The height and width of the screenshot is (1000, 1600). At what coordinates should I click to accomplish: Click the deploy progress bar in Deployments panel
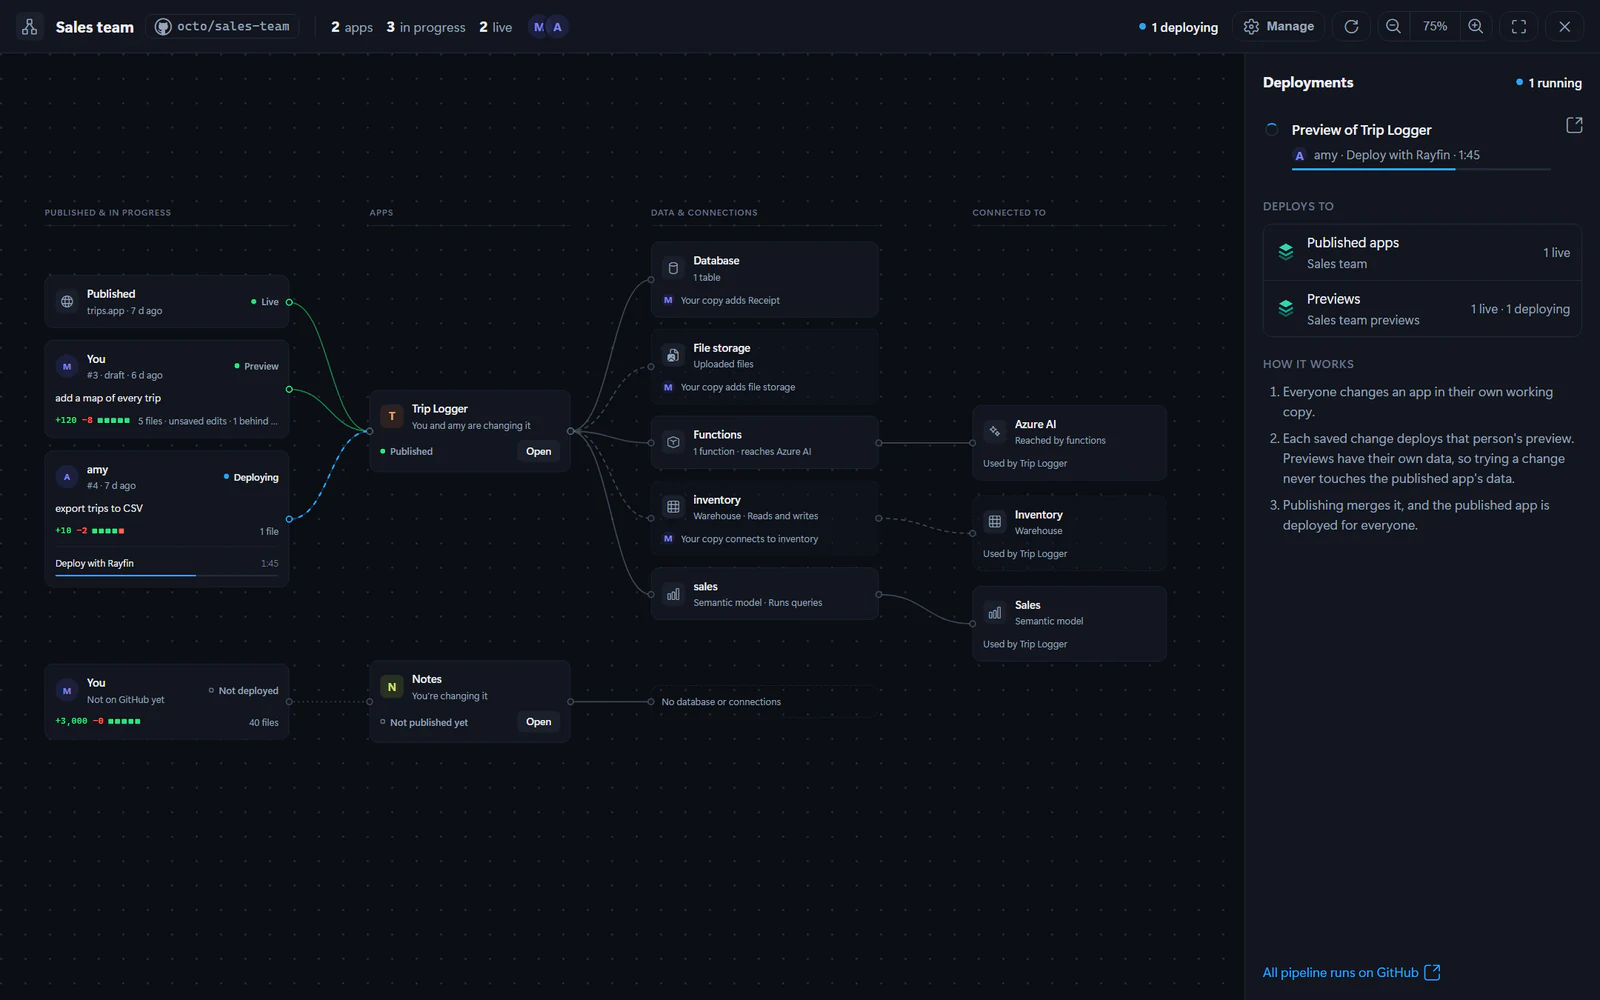(x=1421, y=169)
